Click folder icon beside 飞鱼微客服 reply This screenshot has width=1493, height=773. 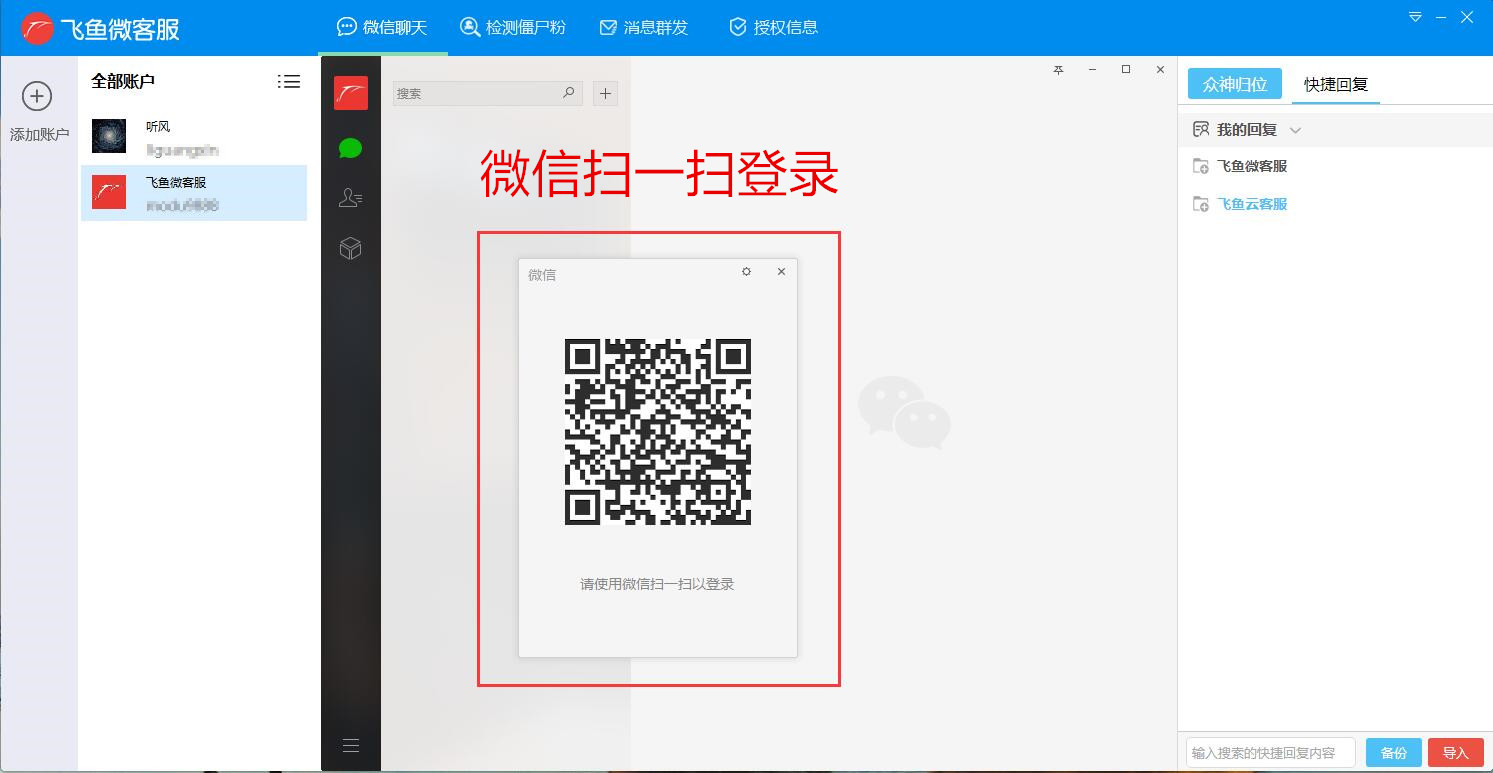[1201, 166]
